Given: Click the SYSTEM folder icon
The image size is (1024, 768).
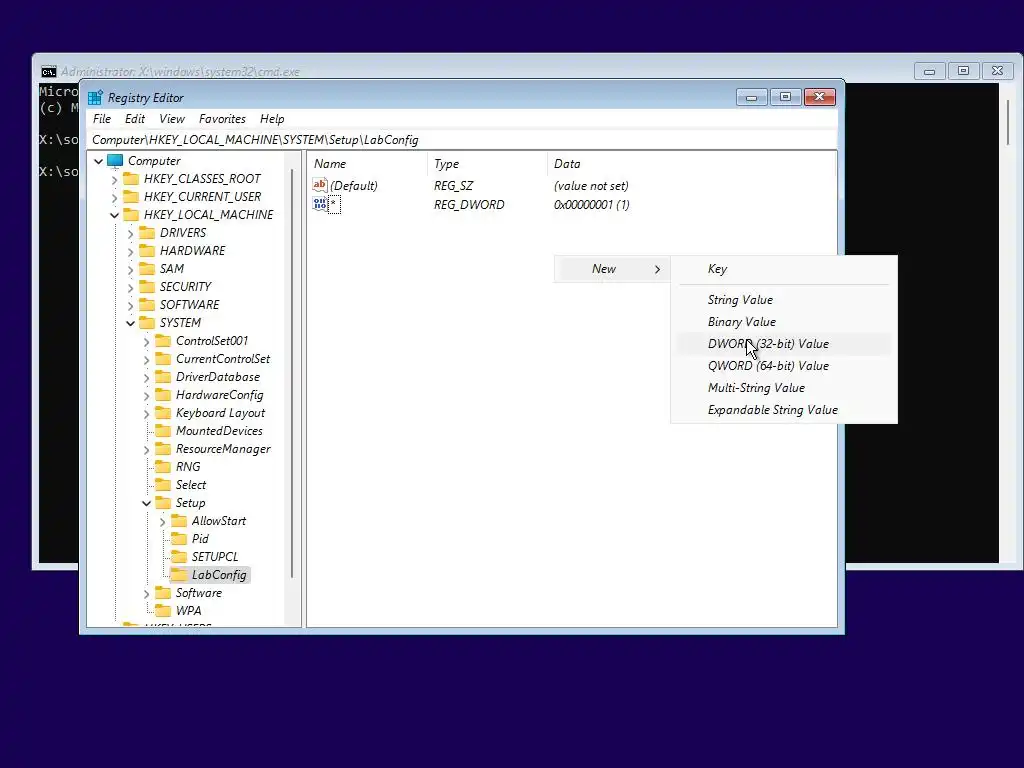Looking at the screenshot, I should pyautogui.click(x=148, y=323).
